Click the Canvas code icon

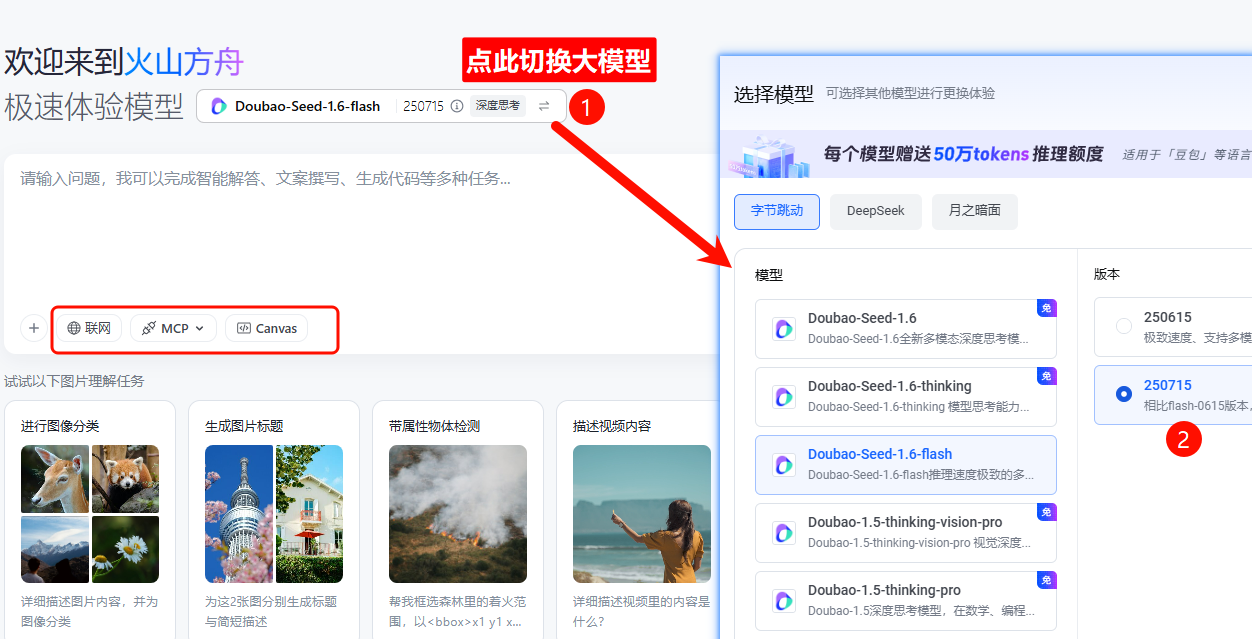244,328
